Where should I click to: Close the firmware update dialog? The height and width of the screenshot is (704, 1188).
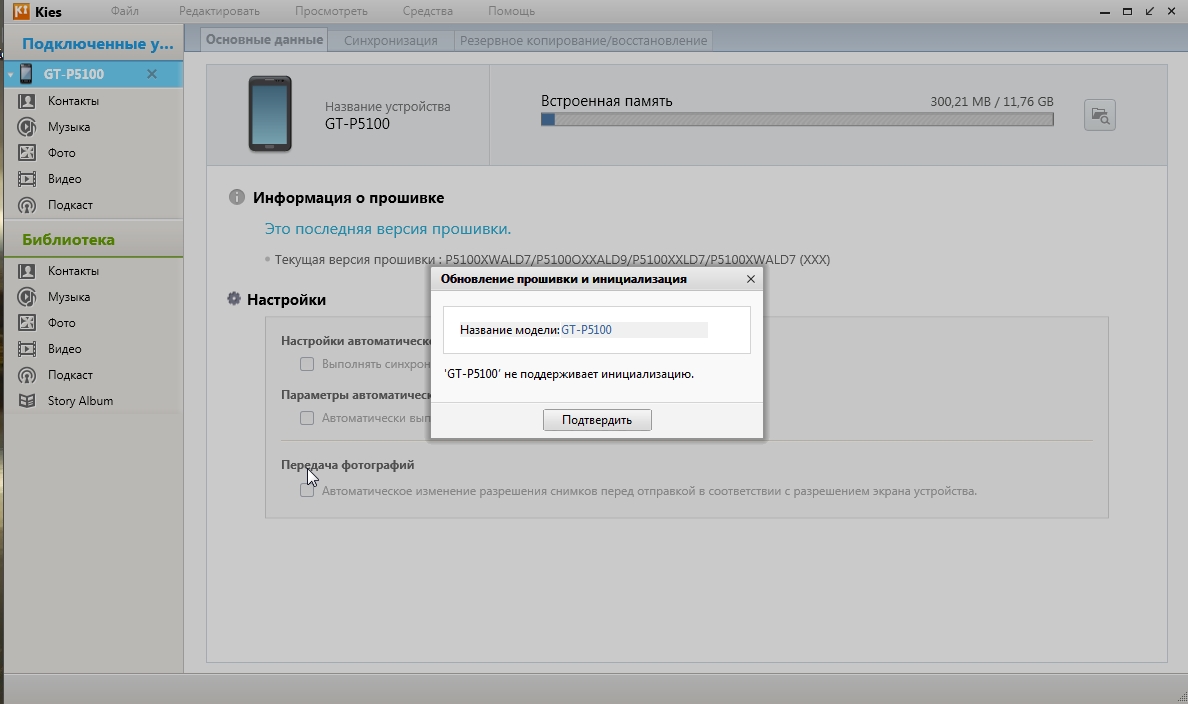coord(751,279)
